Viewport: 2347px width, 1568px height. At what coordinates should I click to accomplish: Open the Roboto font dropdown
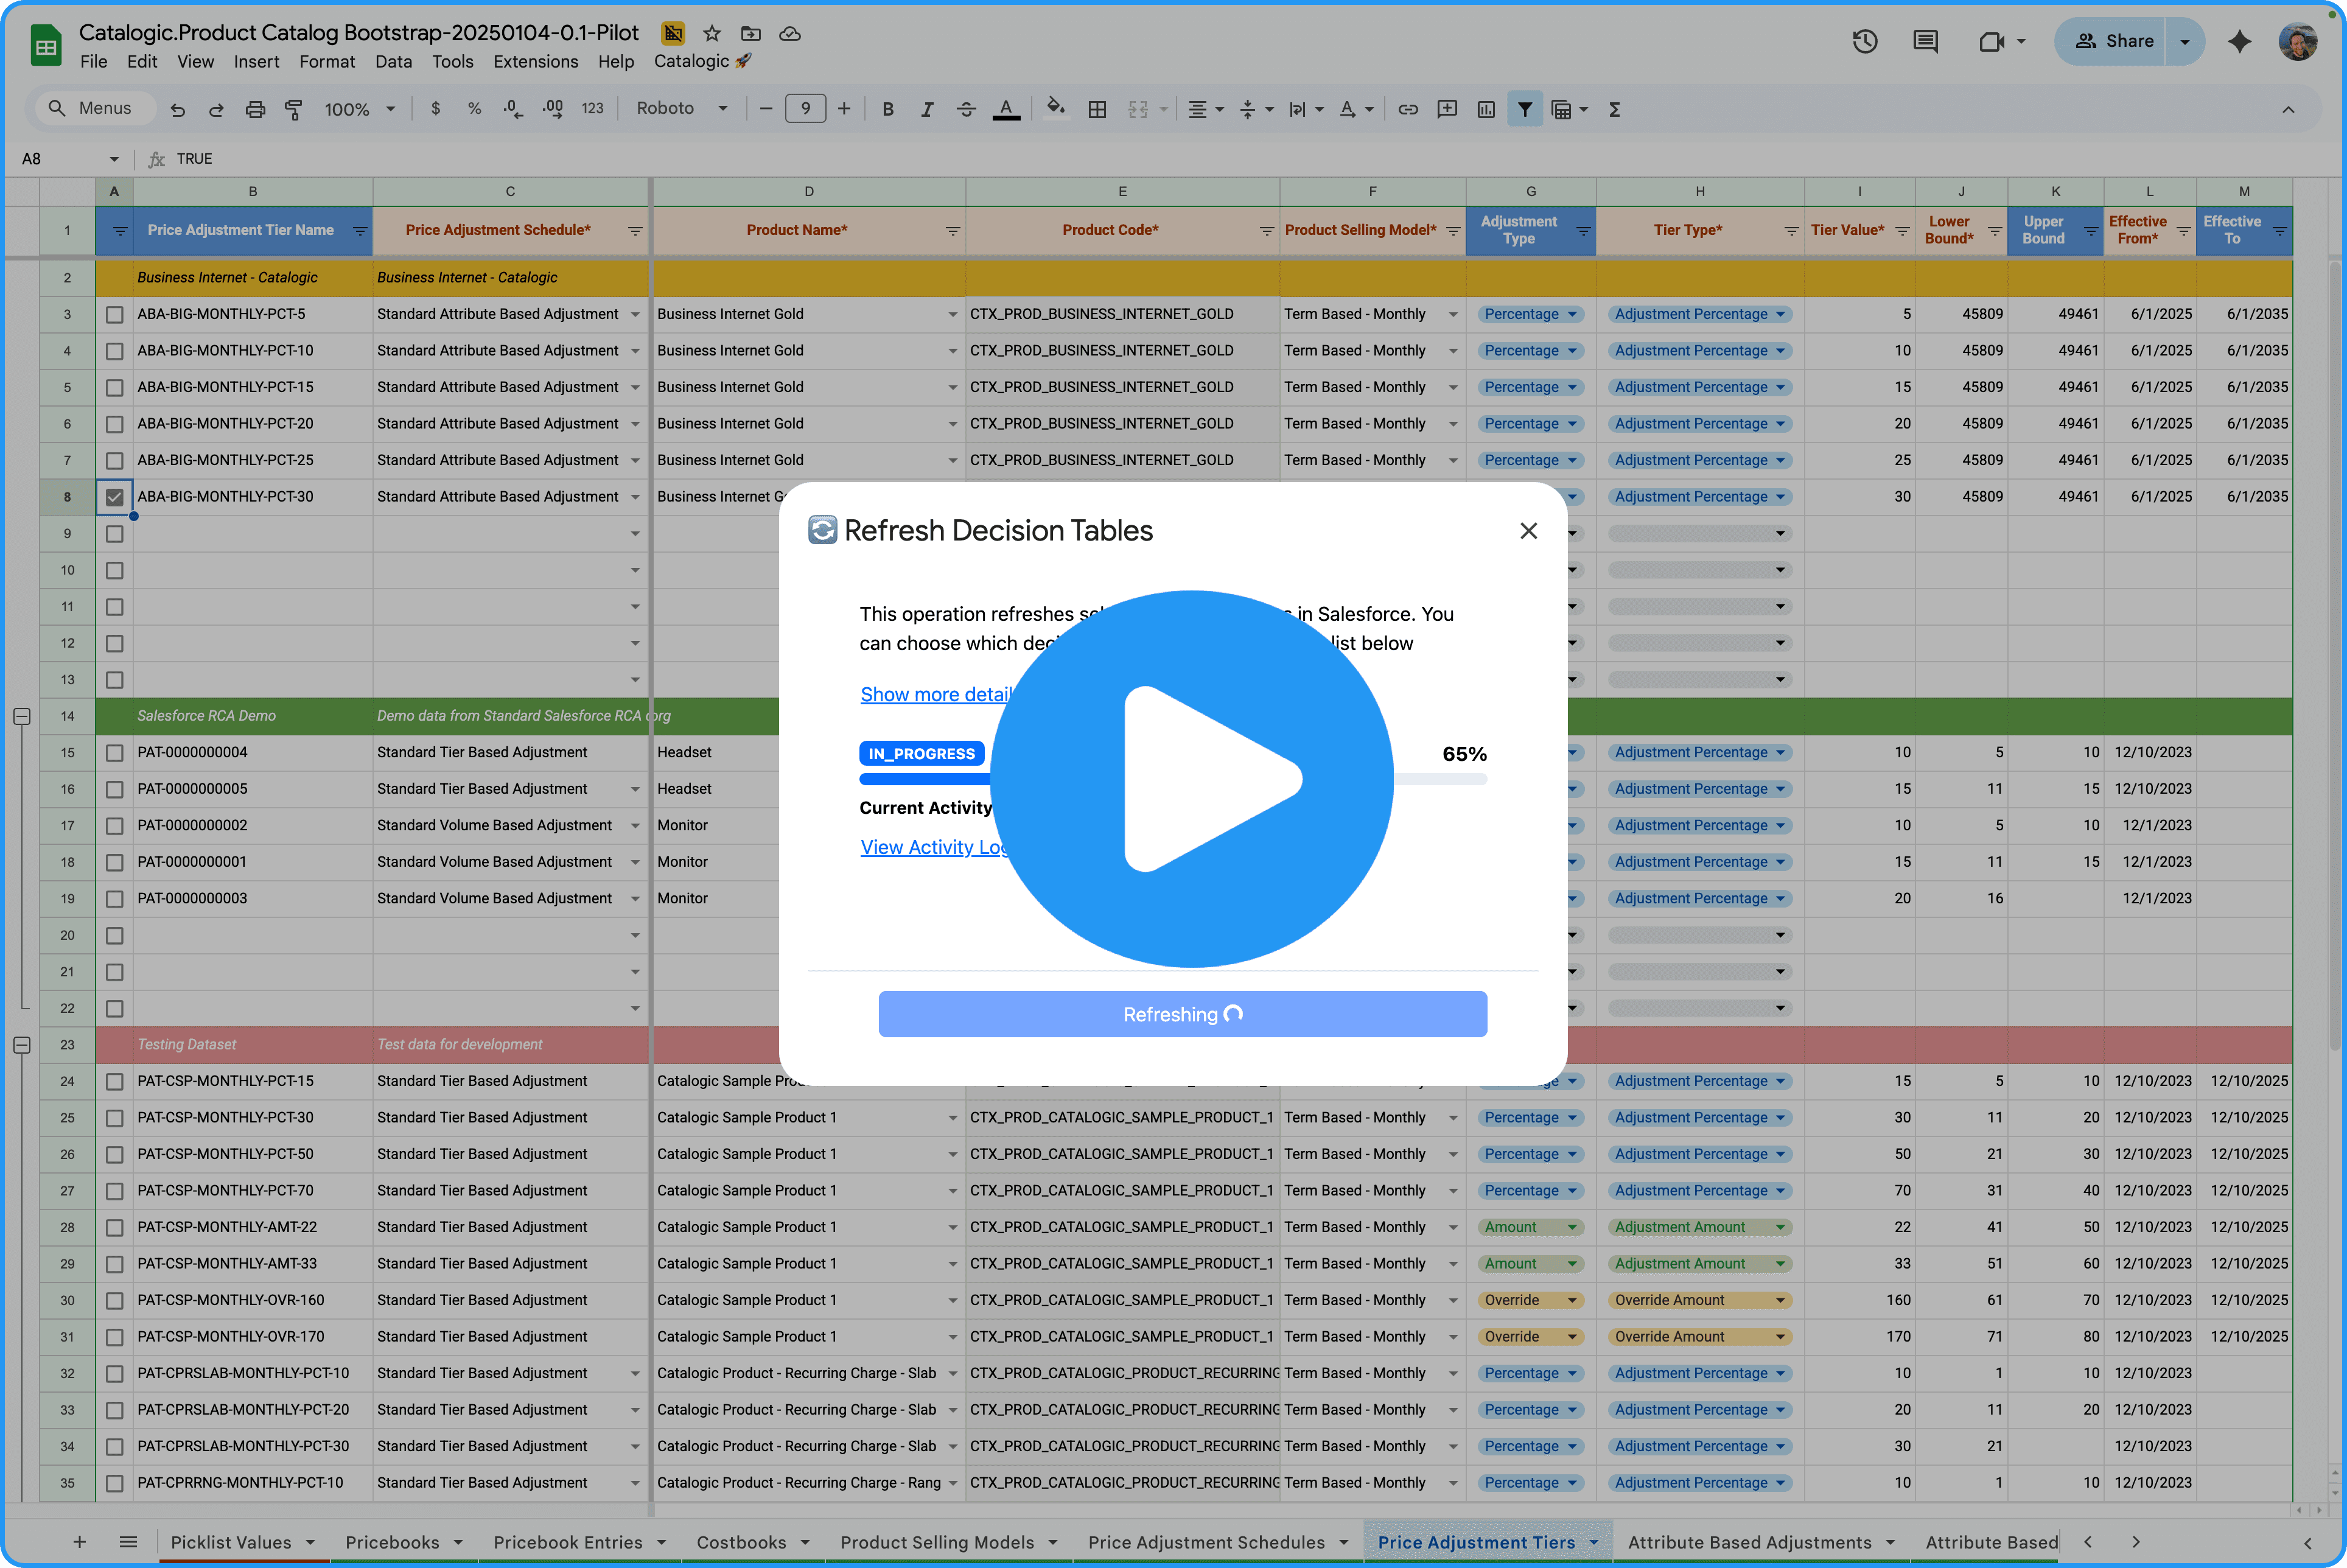click(x=681, y=108)
